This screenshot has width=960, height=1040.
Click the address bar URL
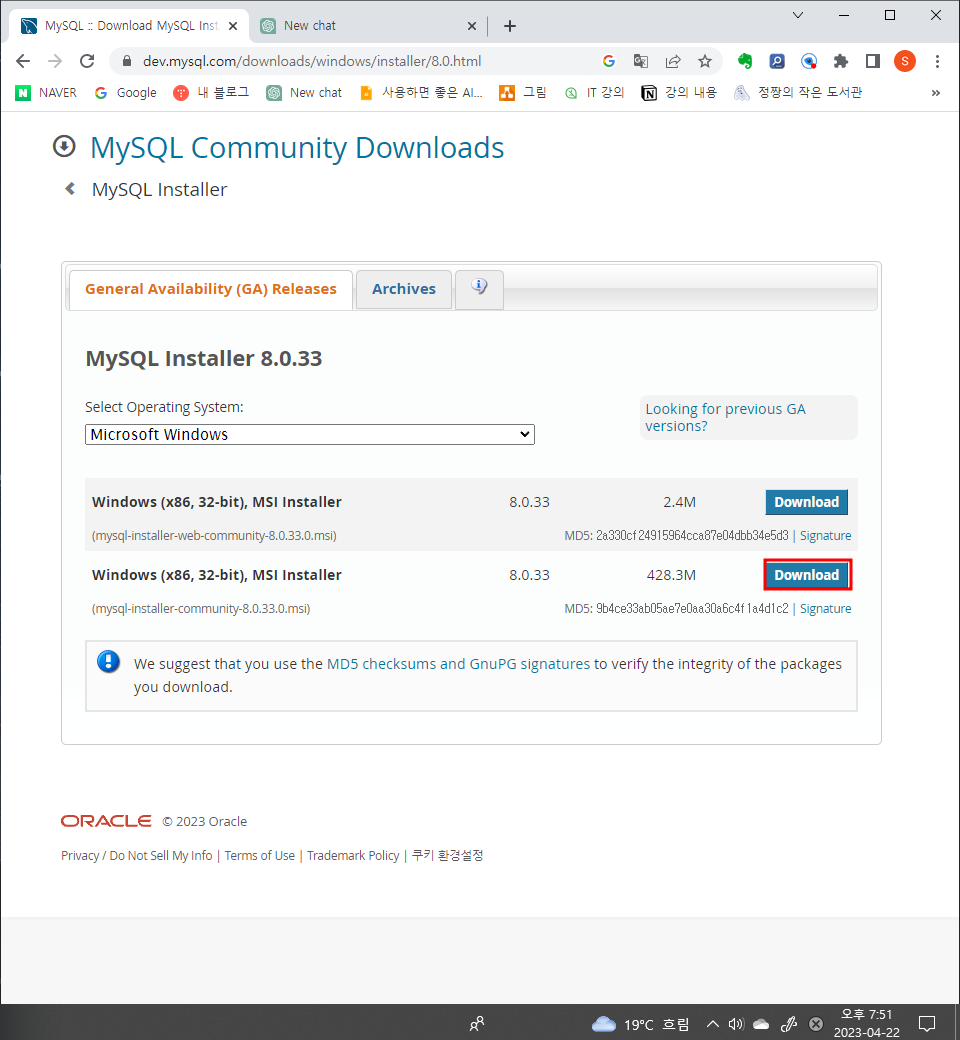coord(312,61)
